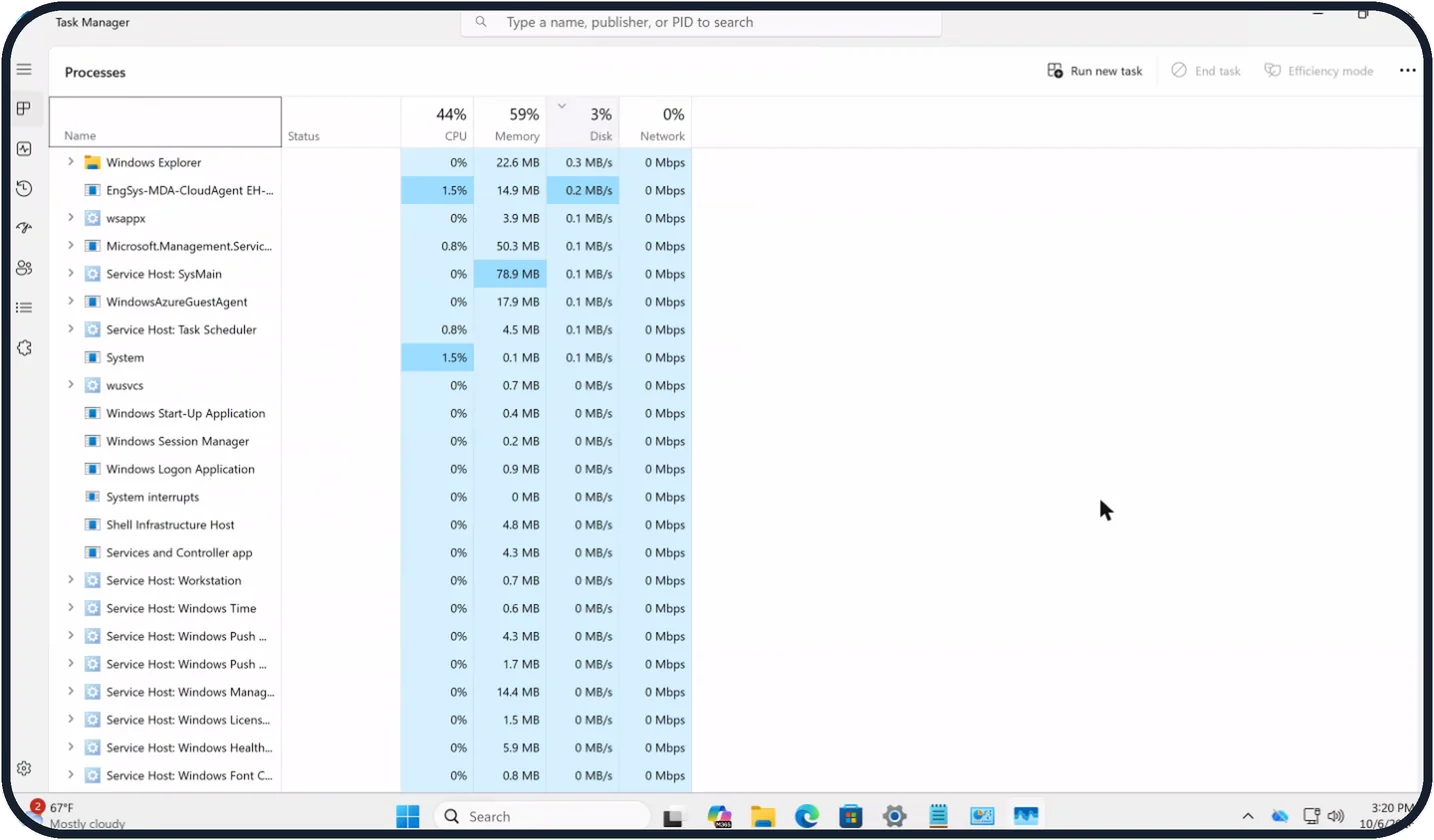
Task: Select the Processes page icon in sidebar
Action: point(24,108)
